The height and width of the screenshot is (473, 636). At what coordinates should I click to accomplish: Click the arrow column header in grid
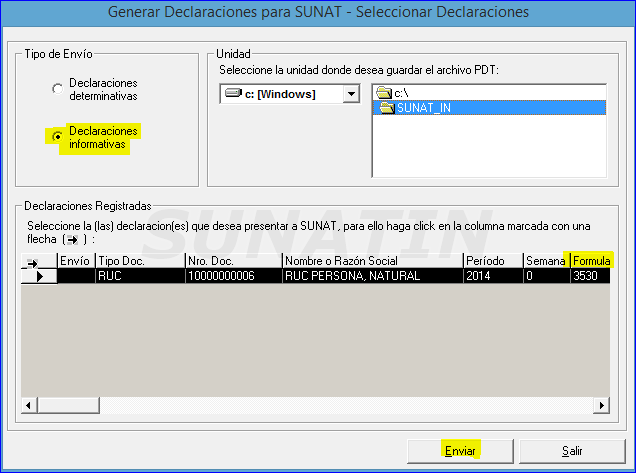point(39,261)
